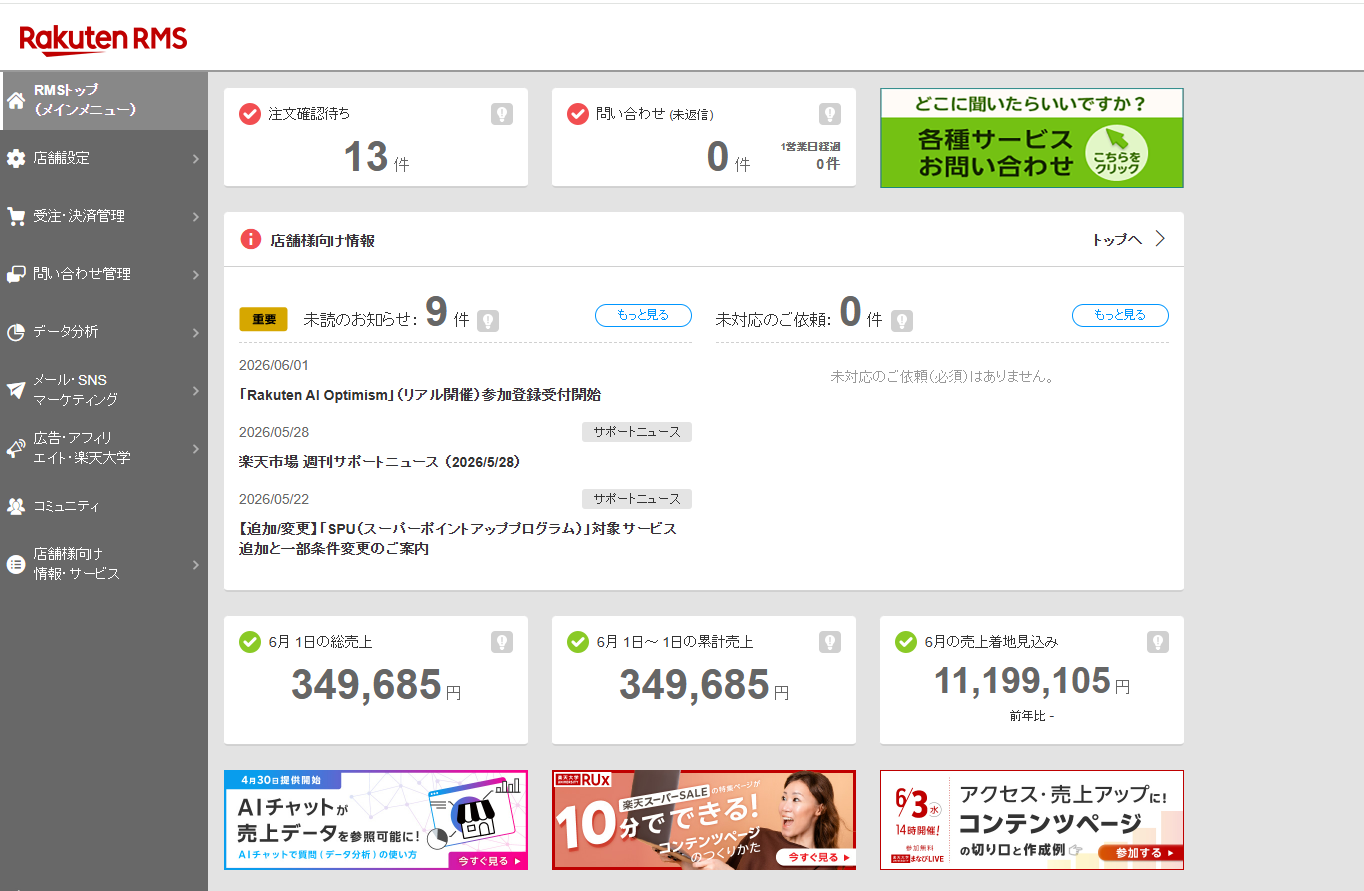This screenshot has height=891, width=1364.
Task: Expand the データ分析 submenu arrow
Action: pyautogui.click(x=195, y=333)
